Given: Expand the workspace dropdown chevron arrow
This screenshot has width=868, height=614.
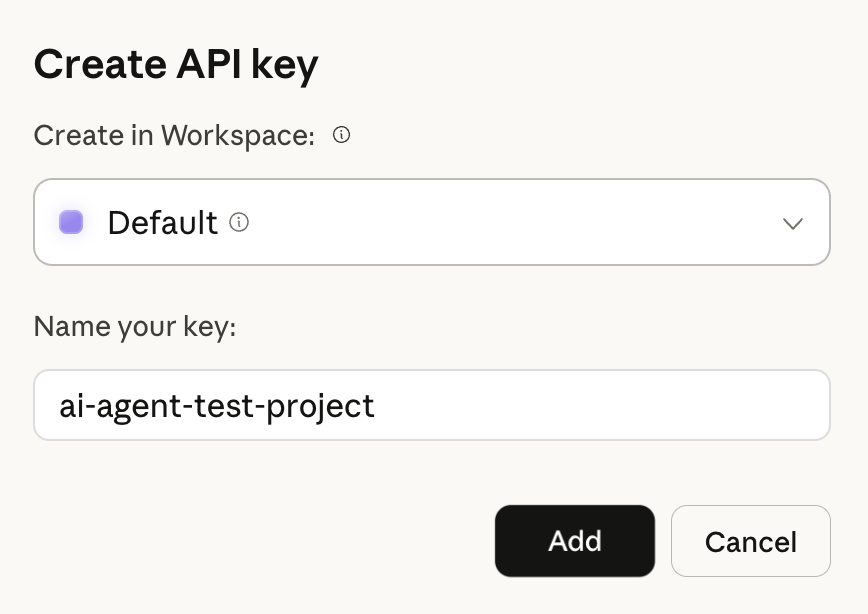Looking at the screenshot, I should [x=792, y=223].
